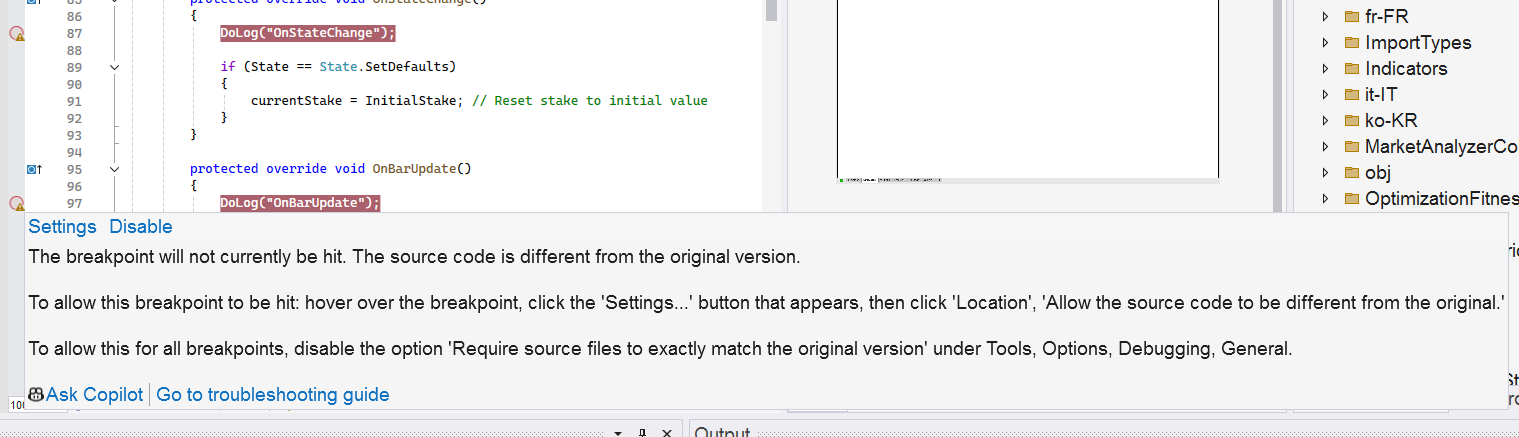Screen dimensions: 1519x437
Task: Select the obj tree item label
Action: pos(1378,173)
